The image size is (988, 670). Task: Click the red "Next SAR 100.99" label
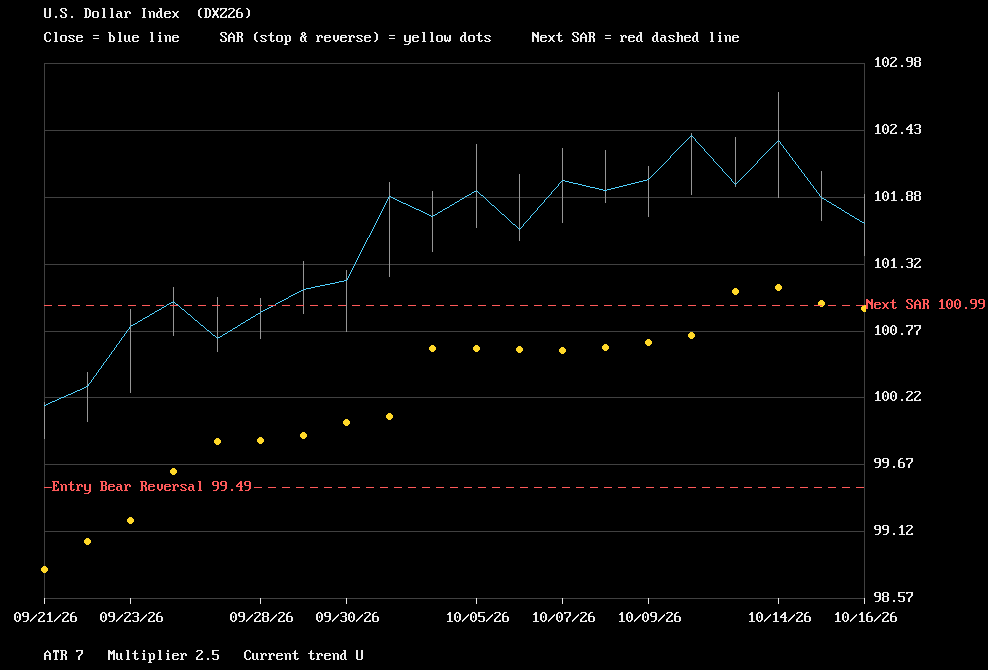point(926,304)
